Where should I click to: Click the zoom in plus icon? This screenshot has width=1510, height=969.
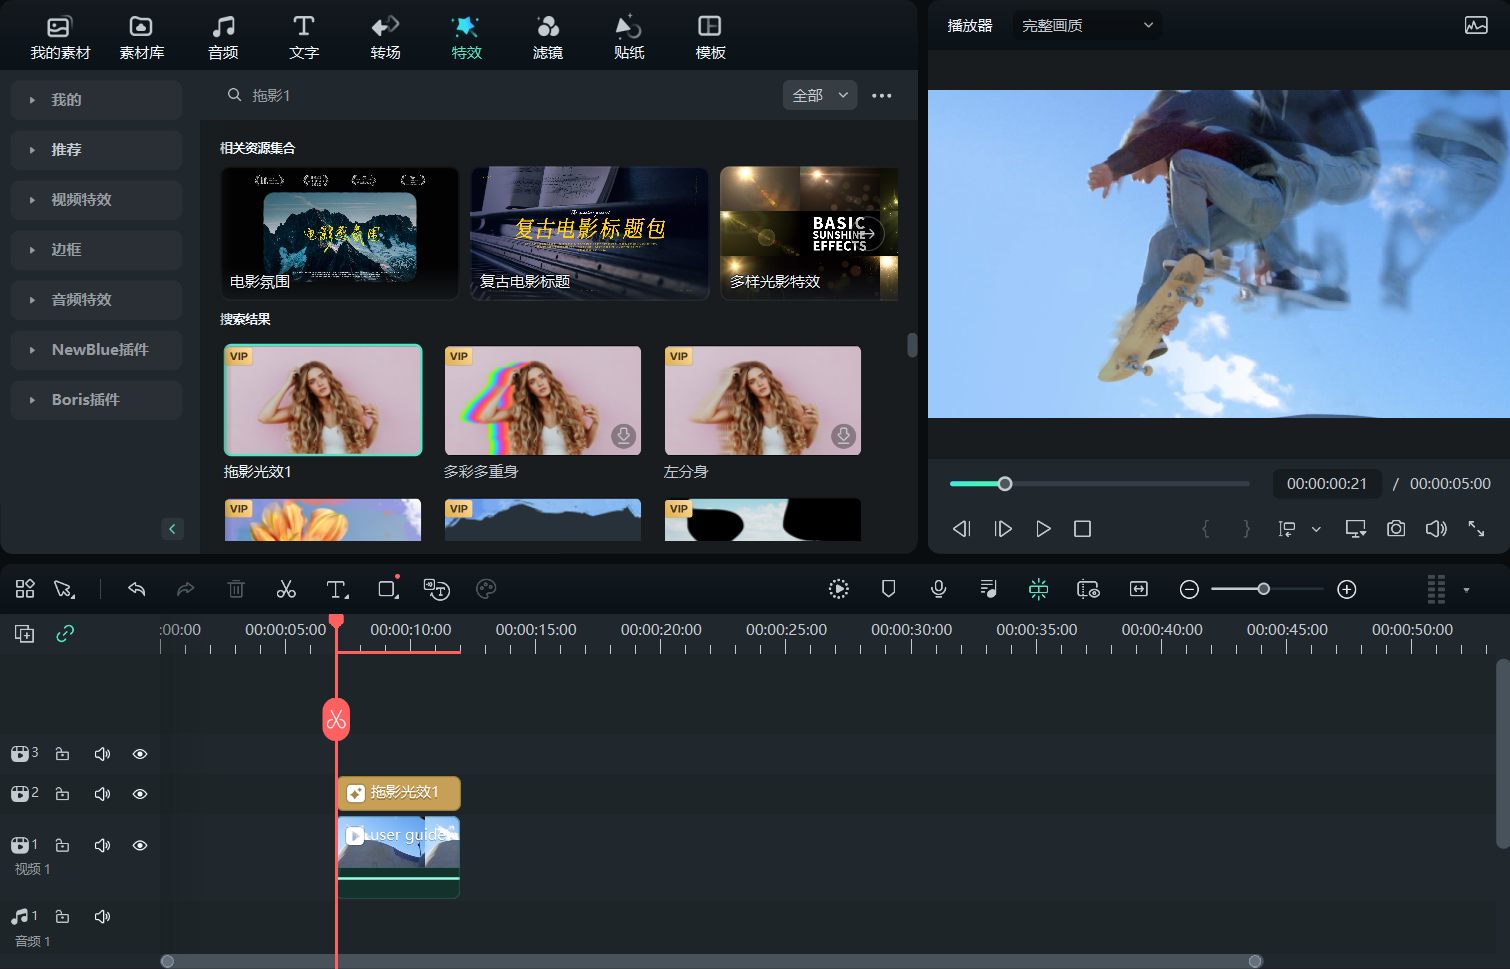(1346, 589)
